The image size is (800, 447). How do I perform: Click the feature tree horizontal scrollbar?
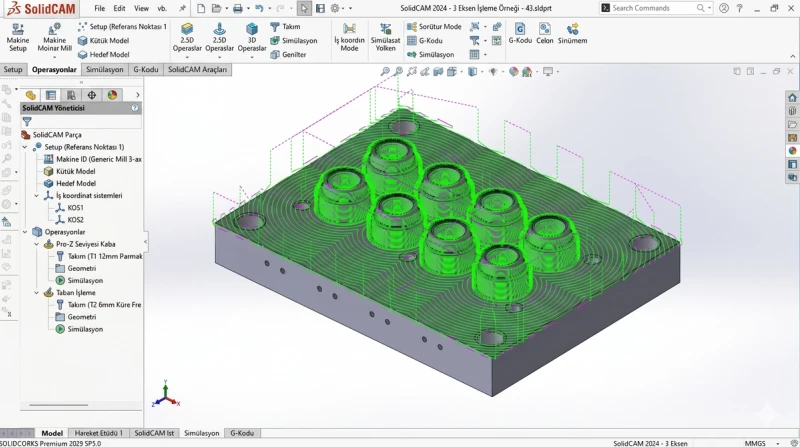[x=59, y=405]
